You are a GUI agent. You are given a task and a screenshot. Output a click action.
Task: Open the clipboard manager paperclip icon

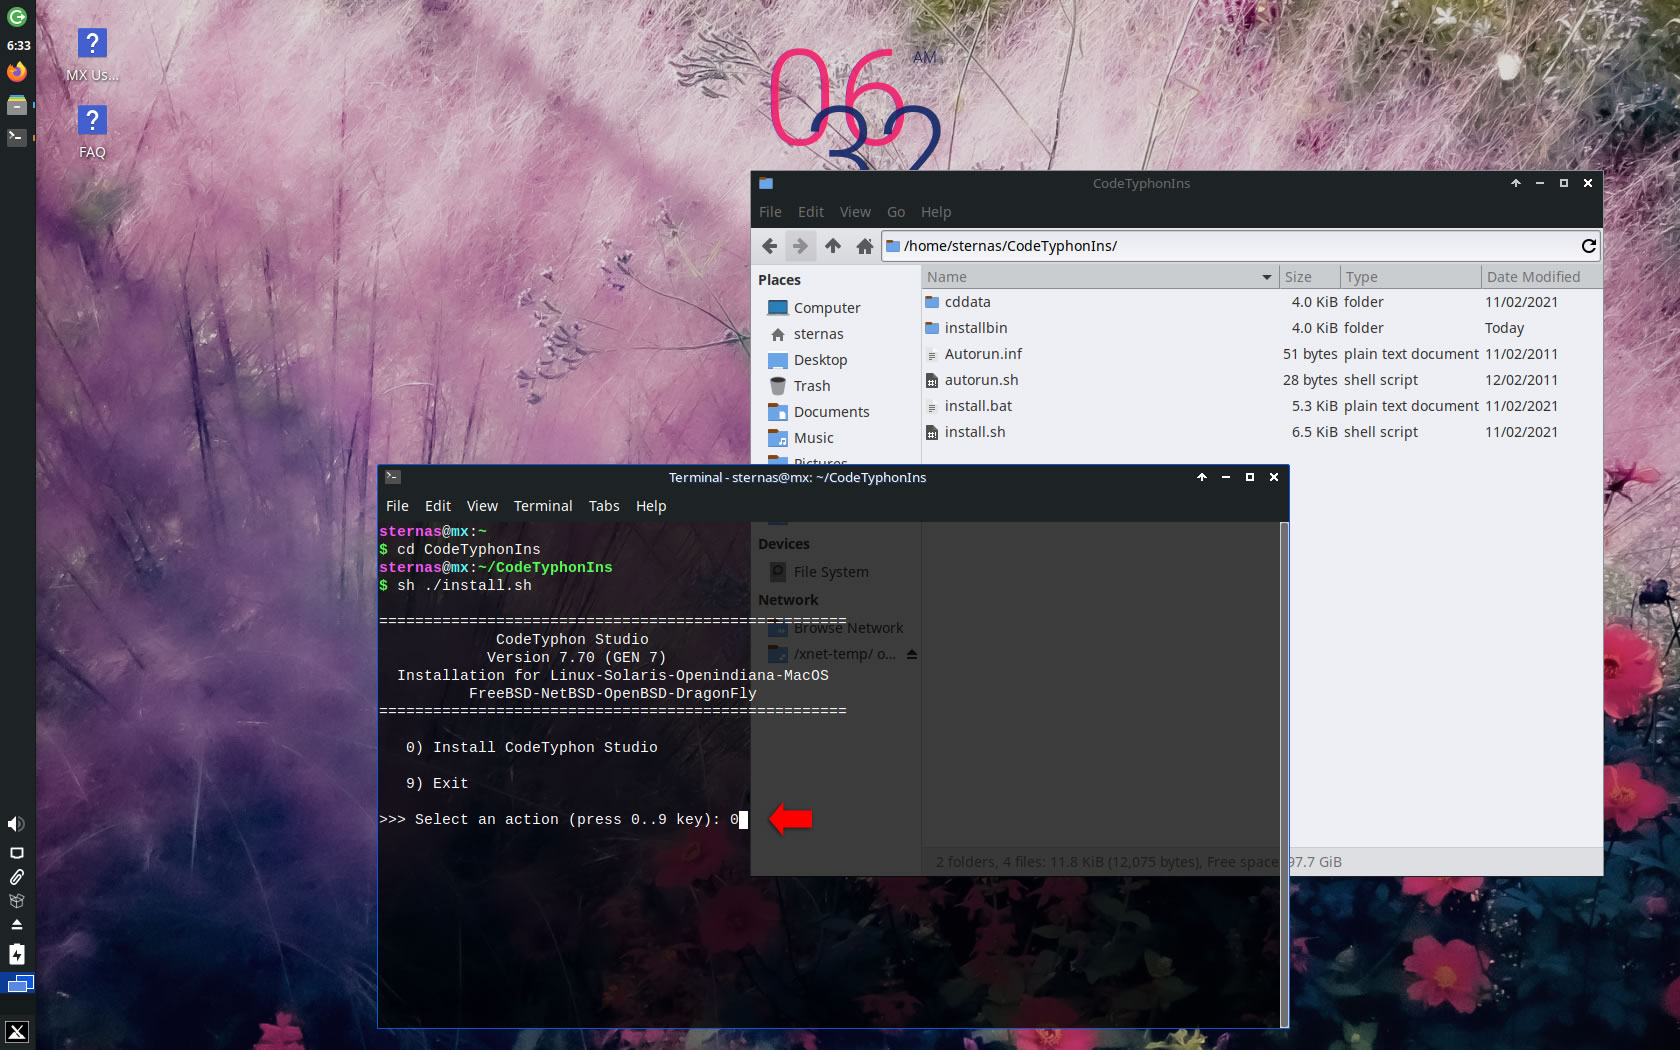(16, 877)
